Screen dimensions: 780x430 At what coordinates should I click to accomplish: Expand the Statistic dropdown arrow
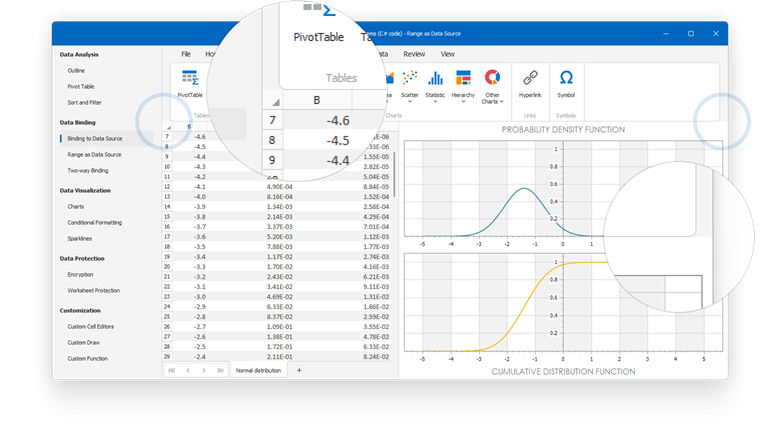435,102
